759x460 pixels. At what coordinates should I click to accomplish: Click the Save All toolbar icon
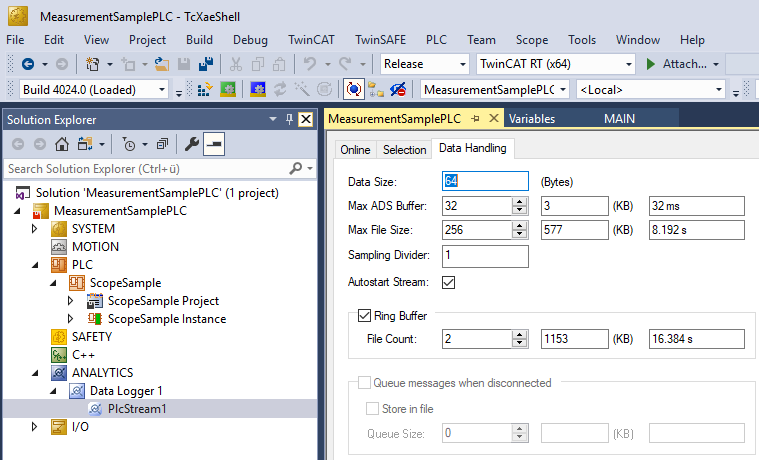[x=206, y=64]
